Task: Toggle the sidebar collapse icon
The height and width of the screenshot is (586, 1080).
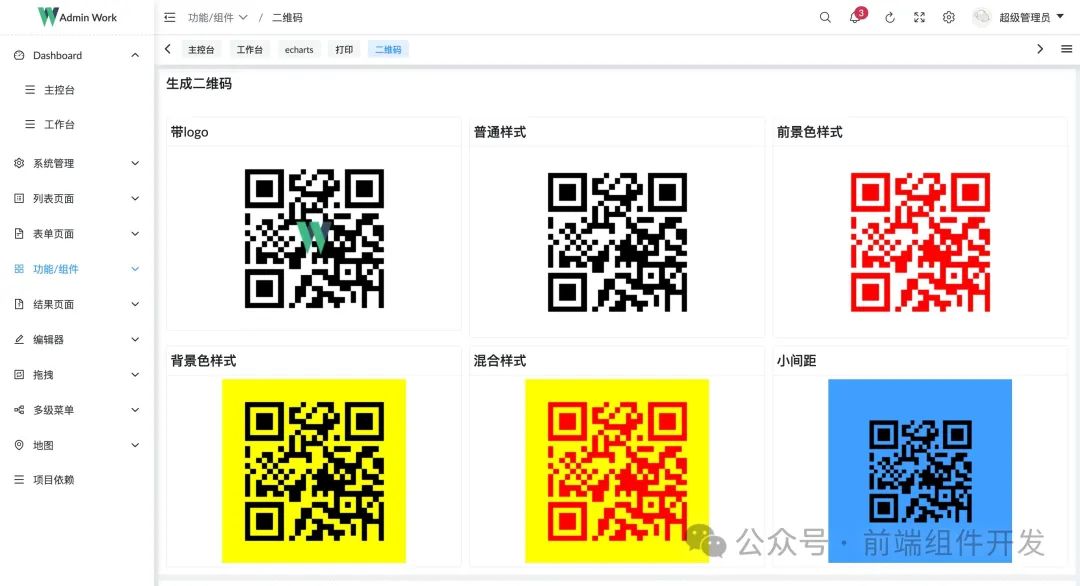Action: [x=169, y=17]
